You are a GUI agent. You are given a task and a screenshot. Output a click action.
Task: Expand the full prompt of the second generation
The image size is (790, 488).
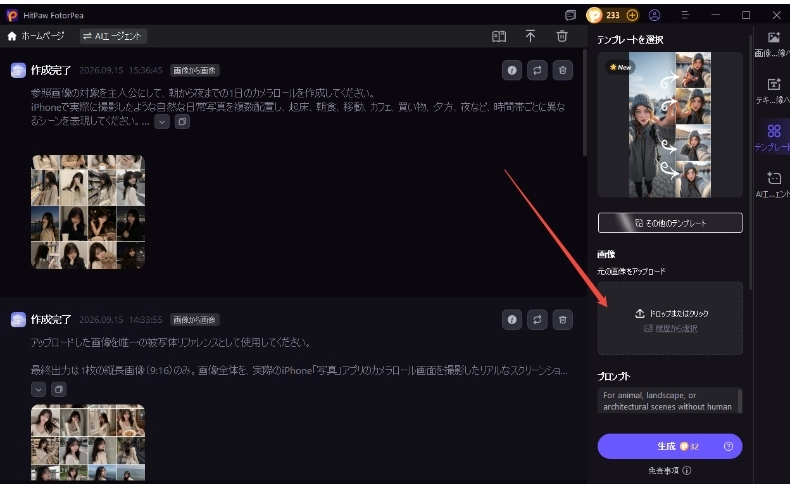[38, 389]
